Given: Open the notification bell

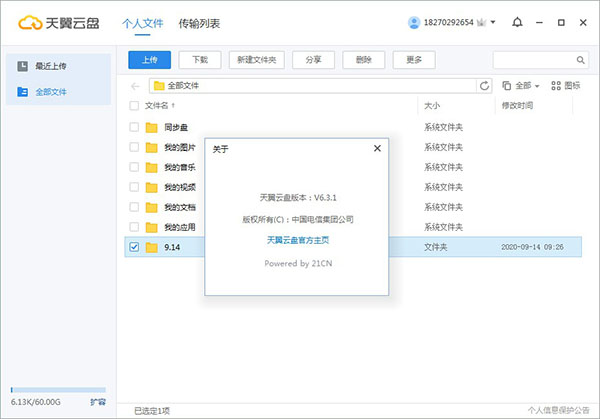Looking at the screenshot, I should coord(517,22).
